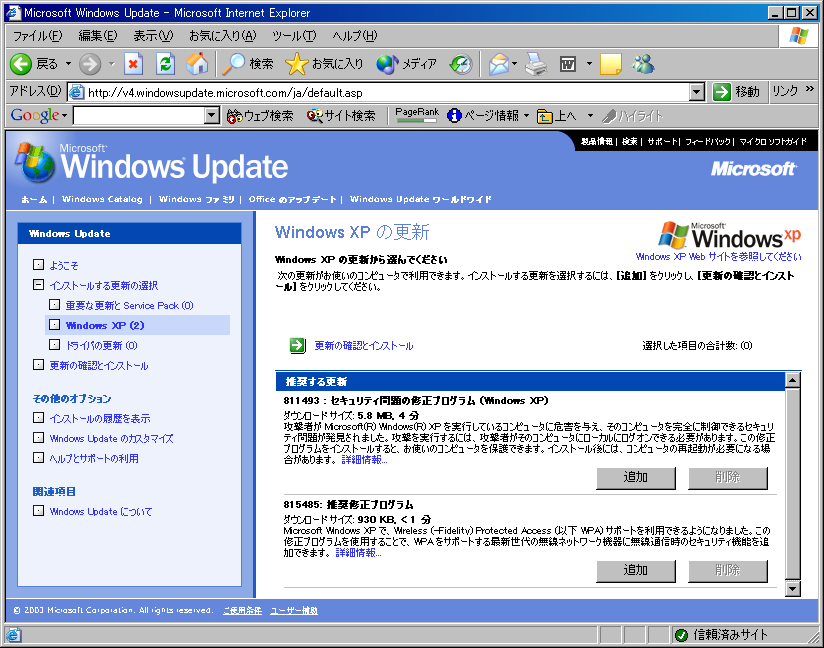Image resolution: width=824 pixels, height=648 pixels.
Task: Click the box beside インストールの履歴を表示
Action: tap(38, 417)
